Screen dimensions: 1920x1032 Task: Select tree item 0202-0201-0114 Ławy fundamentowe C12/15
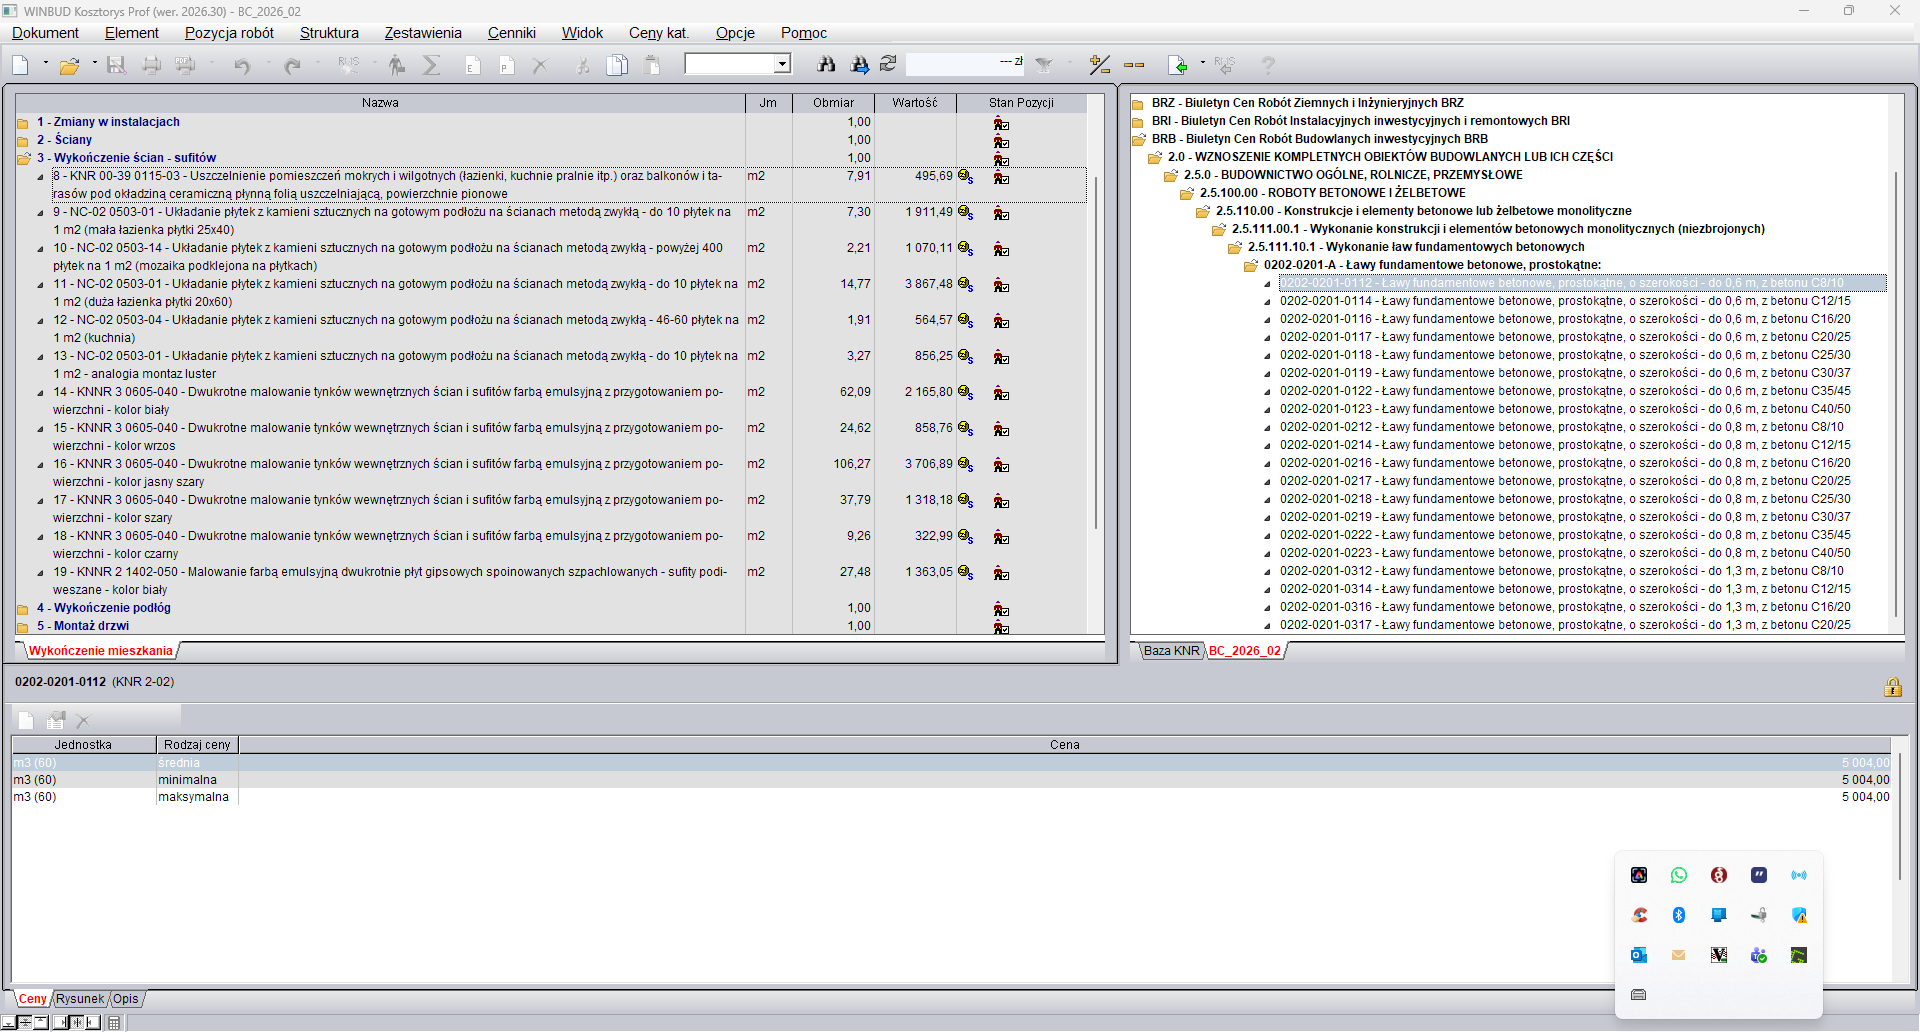pos(1565,301)
